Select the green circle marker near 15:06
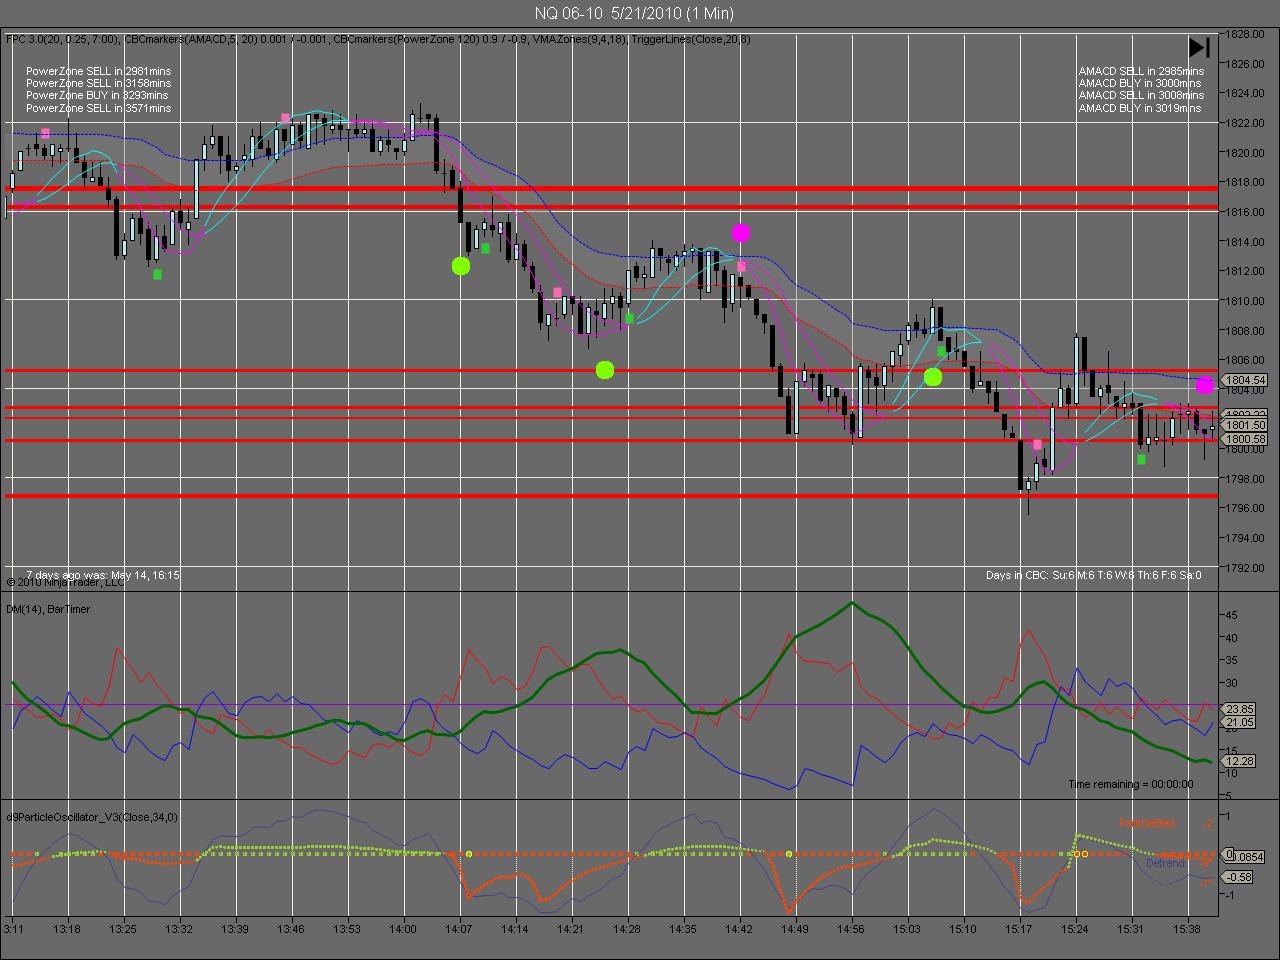 pyautogui.click(x=933, y=377)
